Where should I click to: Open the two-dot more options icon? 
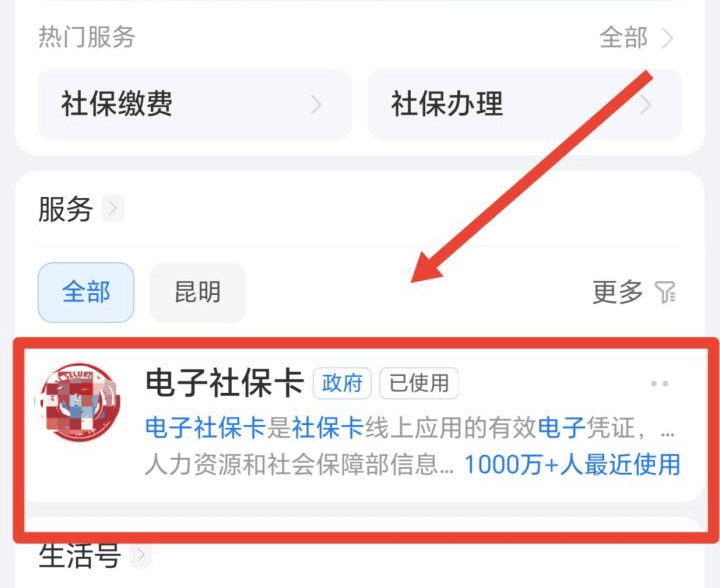(x=659, y=383)
